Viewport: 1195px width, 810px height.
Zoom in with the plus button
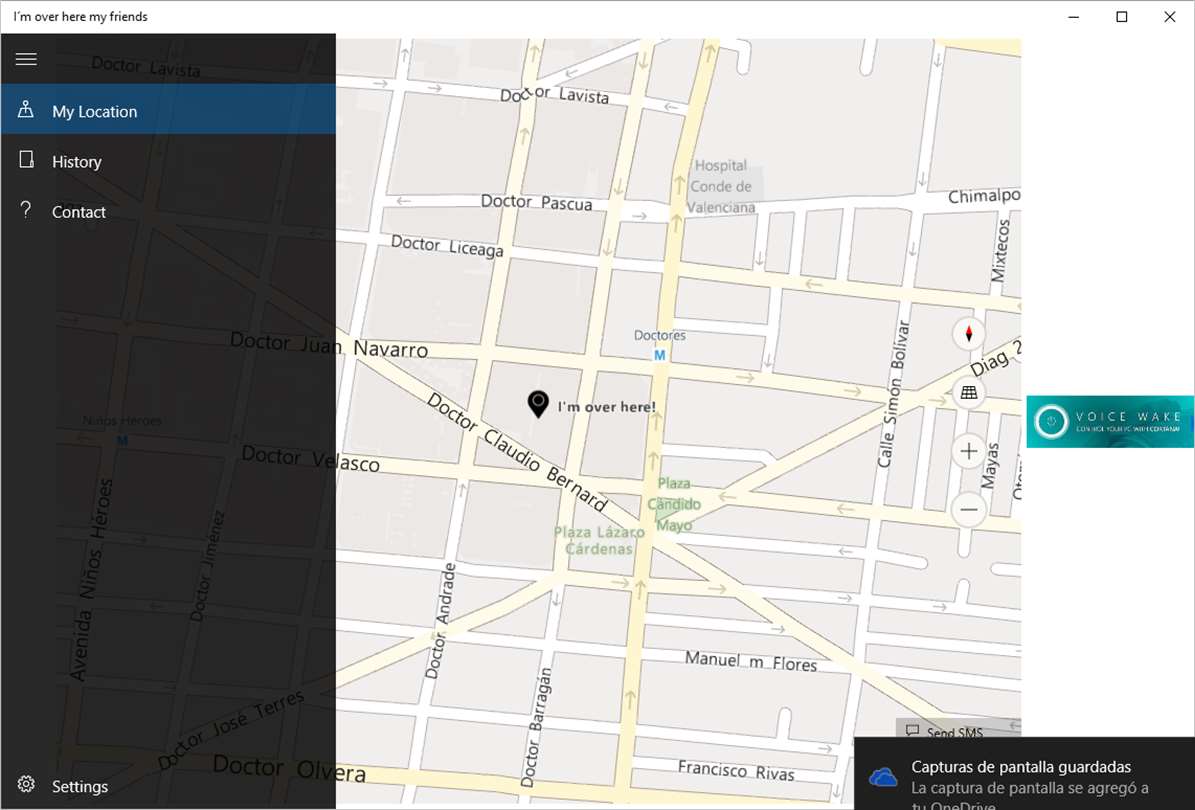tap(969, 451)
